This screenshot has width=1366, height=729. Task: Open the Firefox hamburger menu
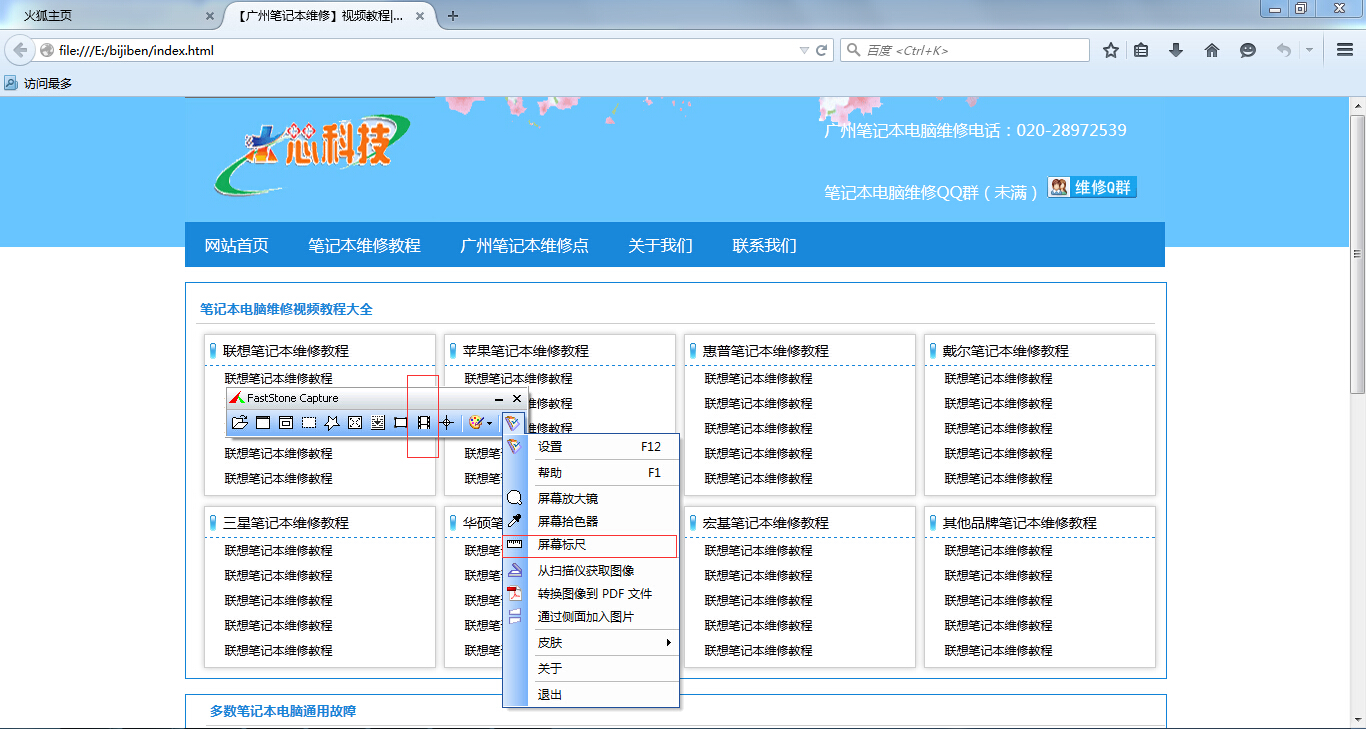point(1345,50)
